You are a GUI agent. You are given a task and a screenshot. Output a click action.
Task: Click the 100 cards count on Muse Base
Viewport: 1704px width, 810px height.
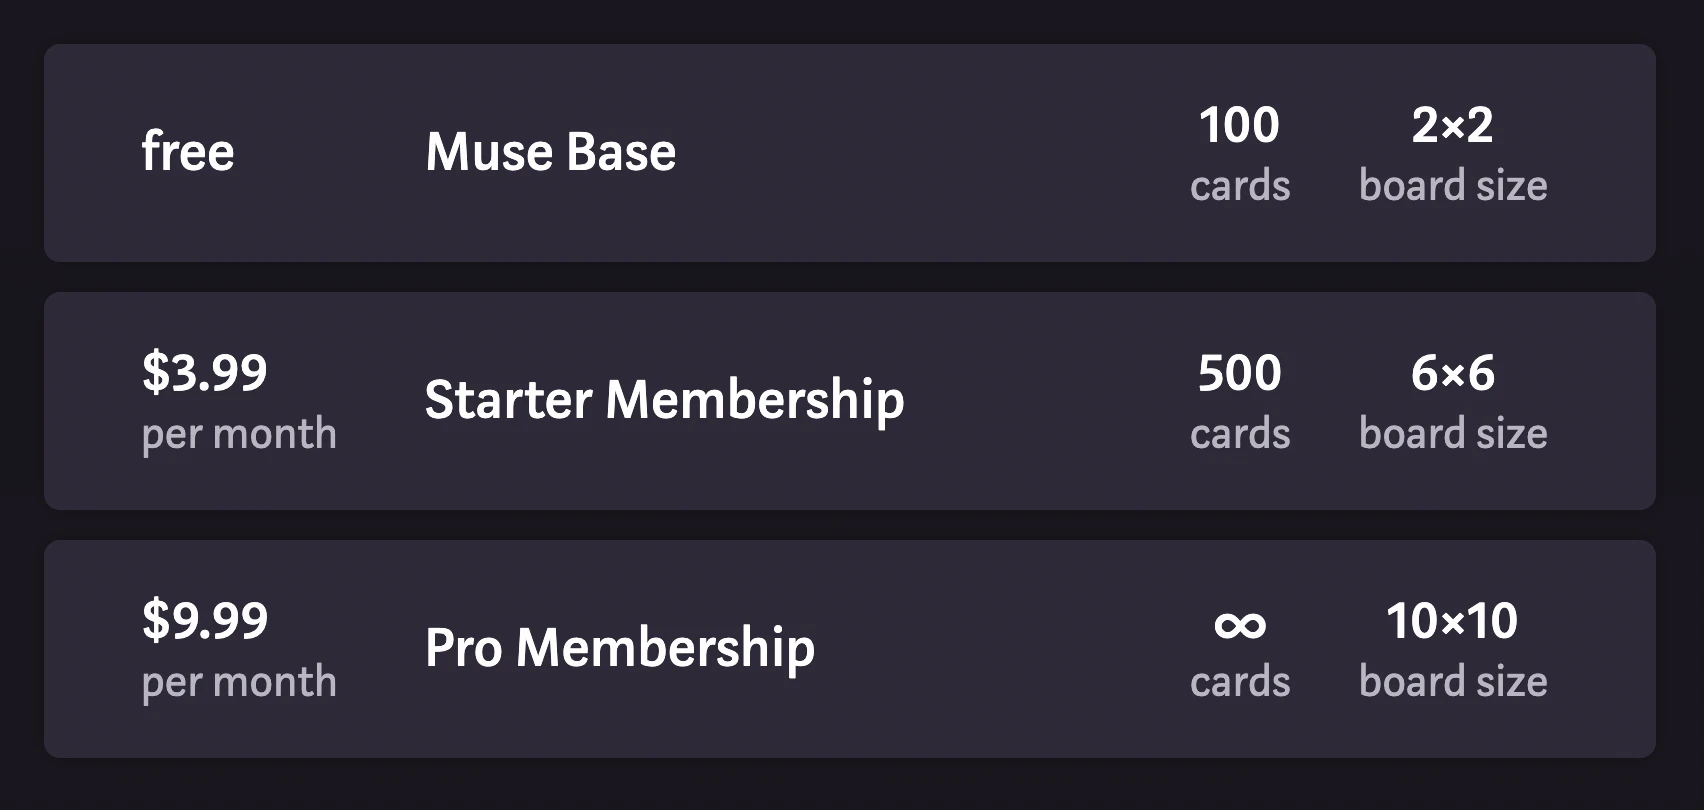coord(1239,125)
